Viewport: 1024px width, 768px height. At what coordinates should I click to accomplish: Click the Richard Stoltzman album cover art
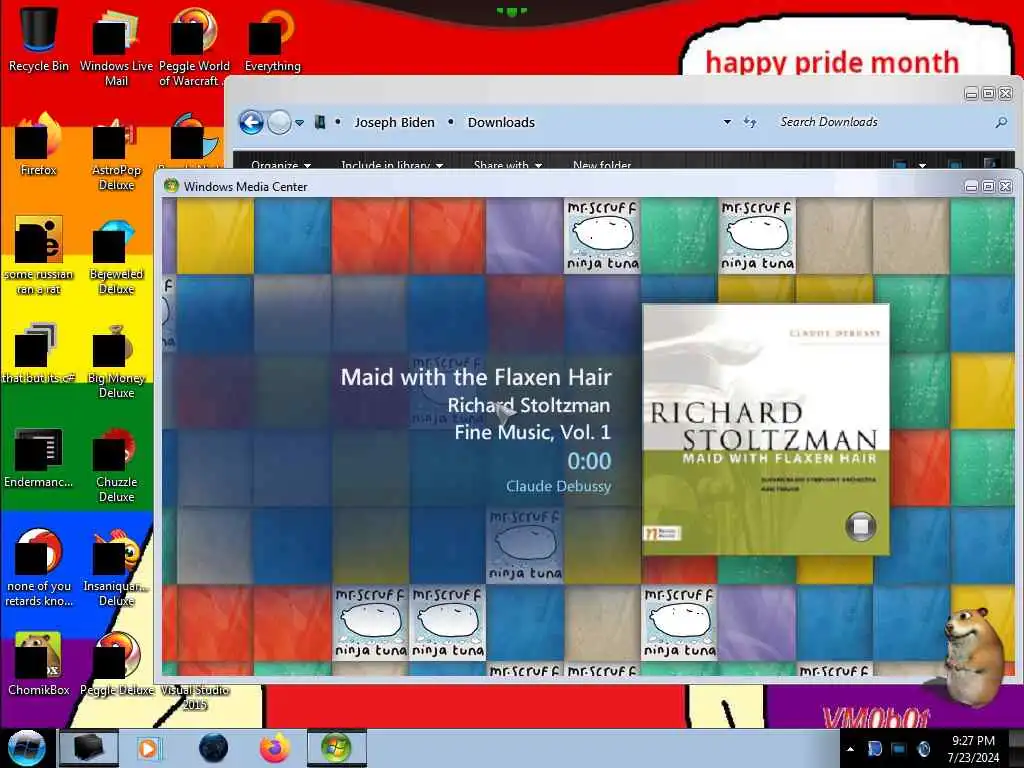point(765,429)
